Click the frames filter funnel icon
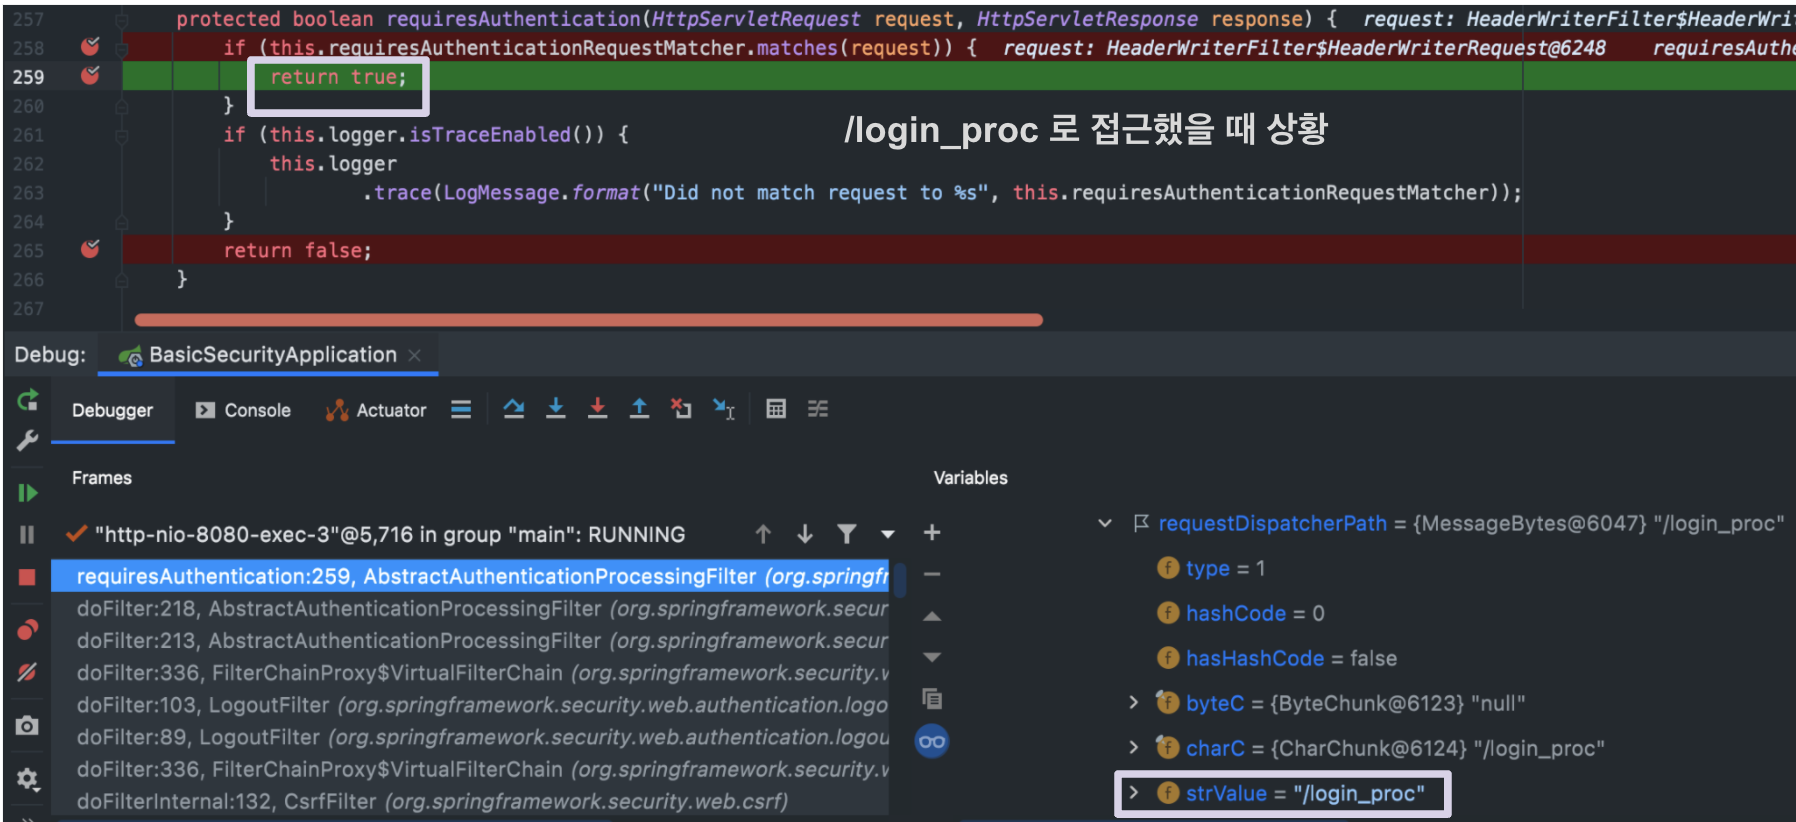 tap(847, 534)
